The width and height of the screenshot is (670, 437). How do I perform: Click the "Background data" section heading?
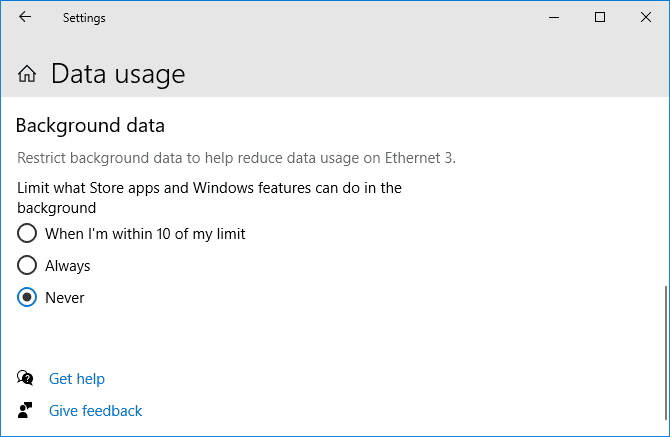(90, 126)
